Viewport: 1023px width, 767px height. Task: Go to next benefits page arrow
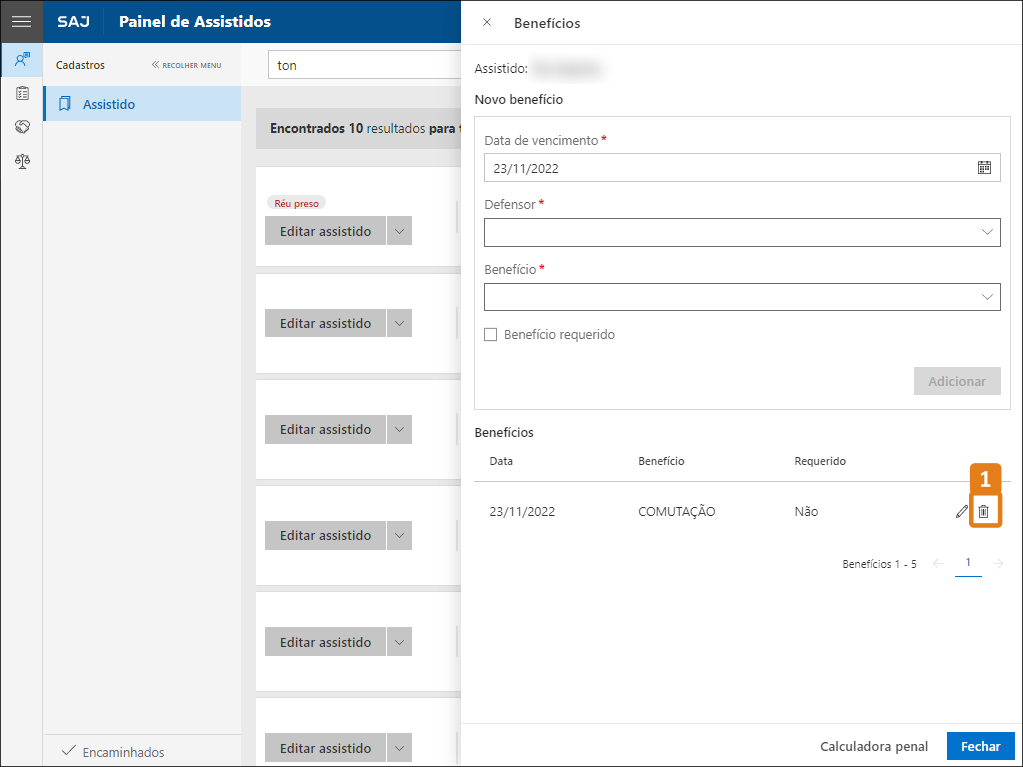pyautogui.click(x=998, y=564)
